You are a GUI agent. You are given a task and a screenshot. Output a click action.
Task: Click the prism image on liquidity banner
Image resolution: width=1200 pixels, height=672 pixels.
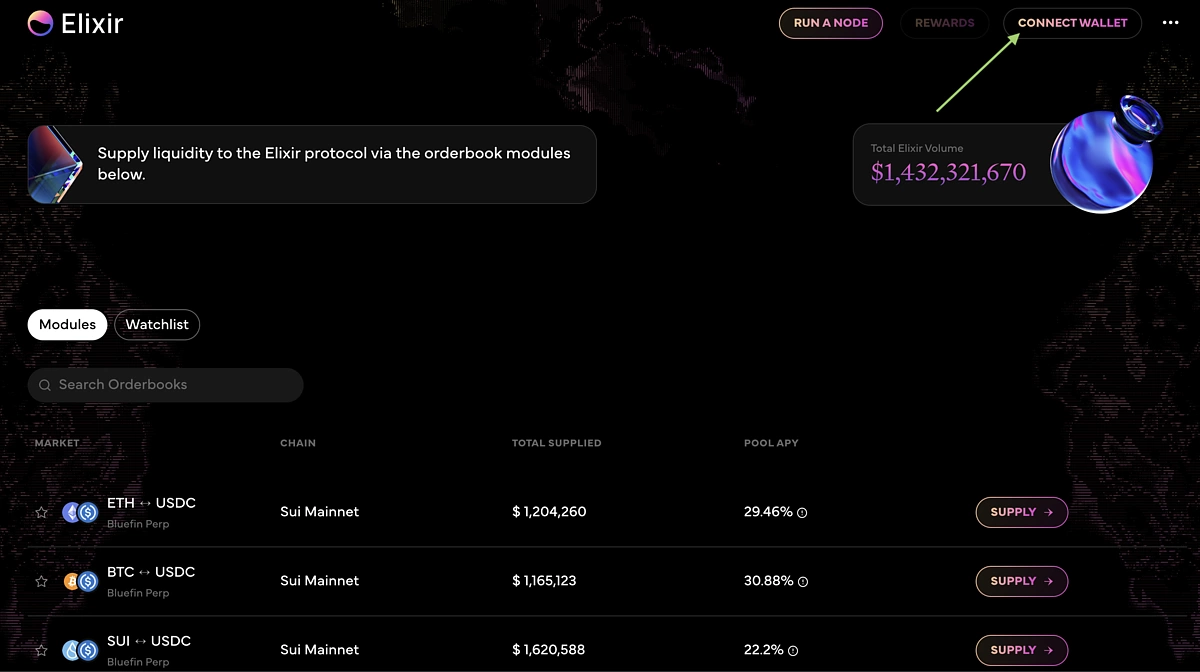[55, 165]
